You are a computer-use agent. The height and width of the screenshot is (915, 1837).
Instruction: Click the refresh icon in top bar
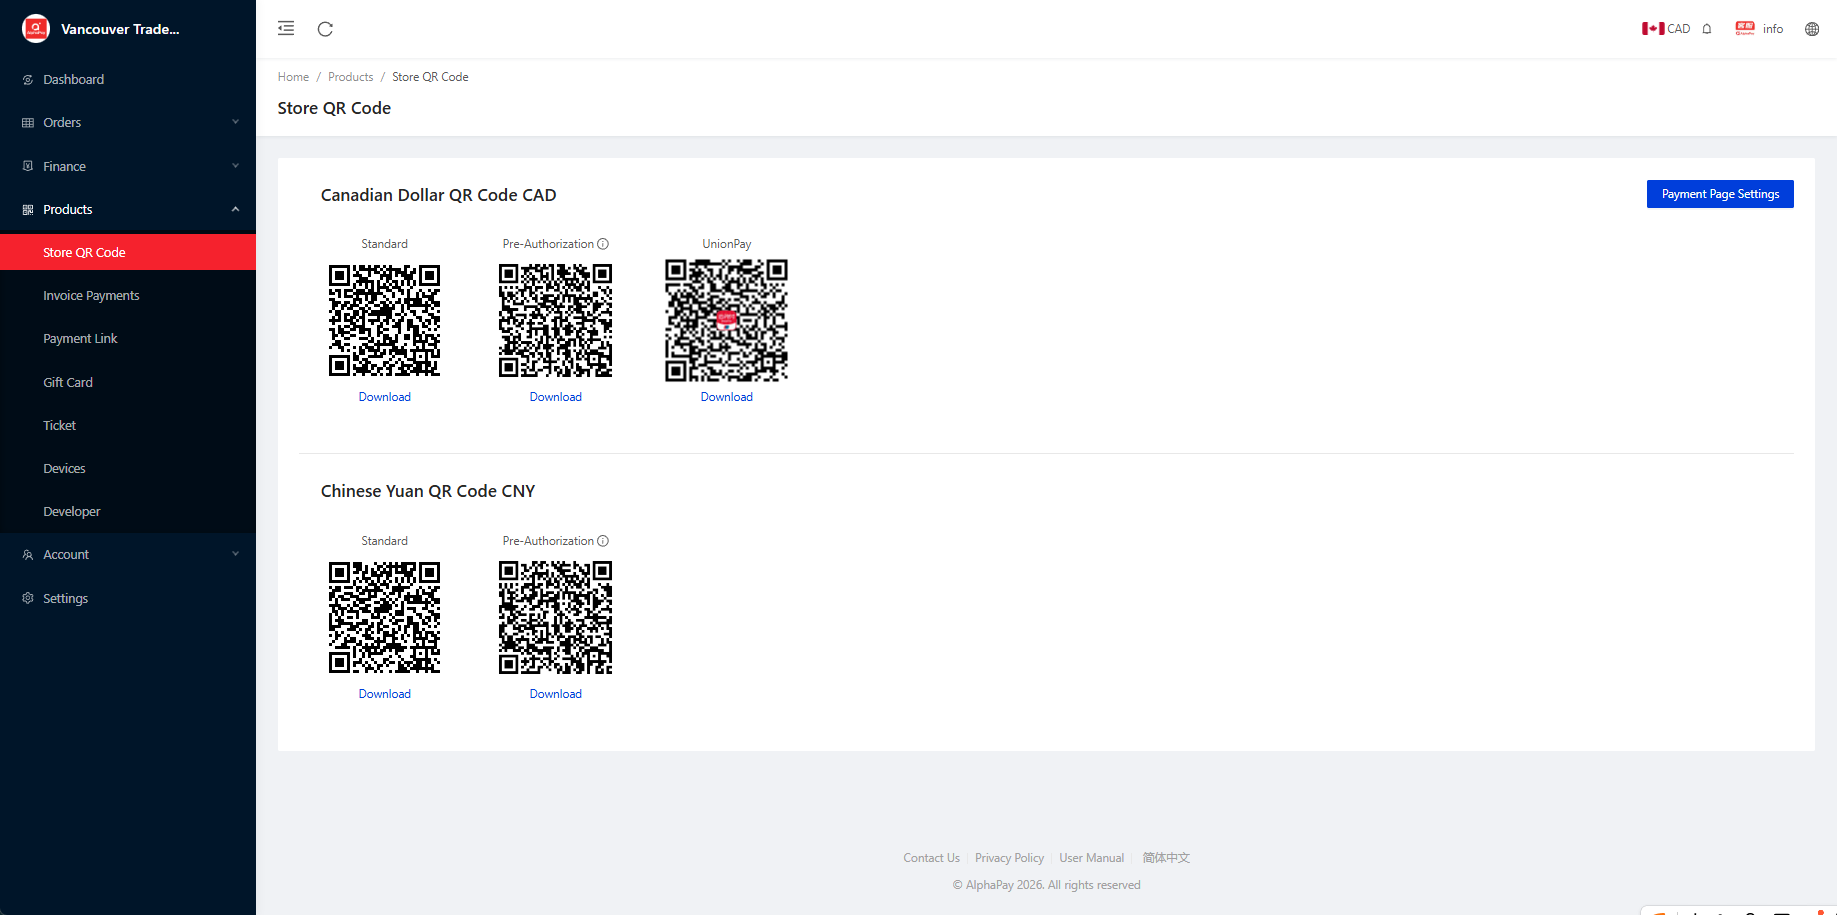coord(325,29)
